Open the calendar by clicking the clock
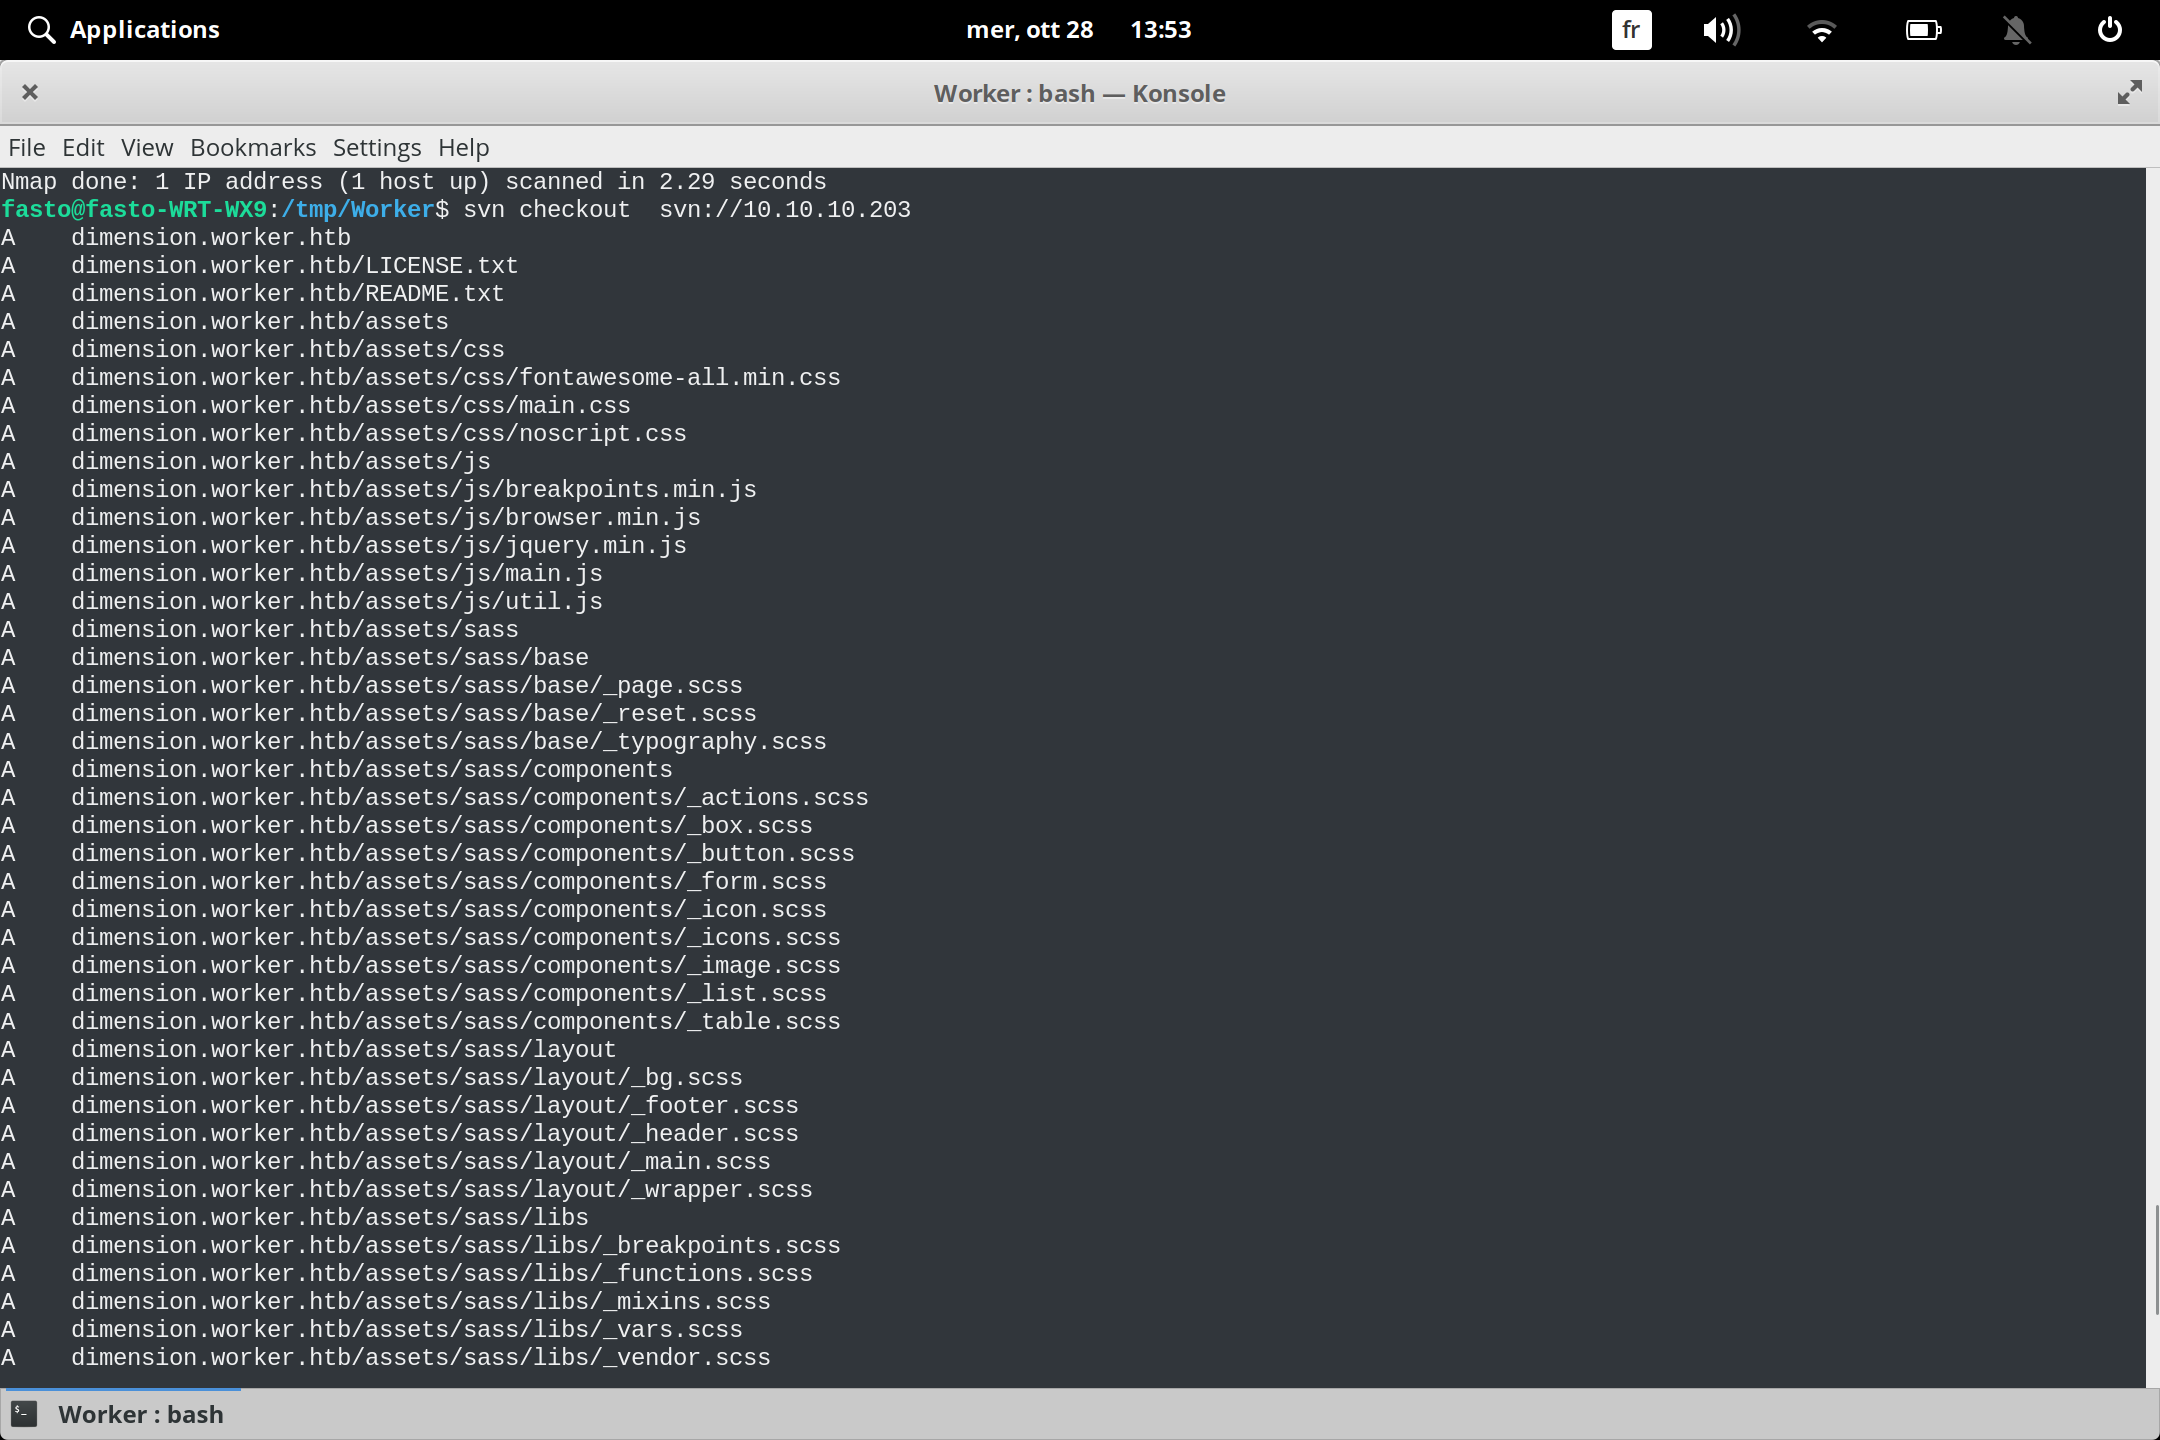This screenshot has width=2160, height=1440. click(1161, 29)
